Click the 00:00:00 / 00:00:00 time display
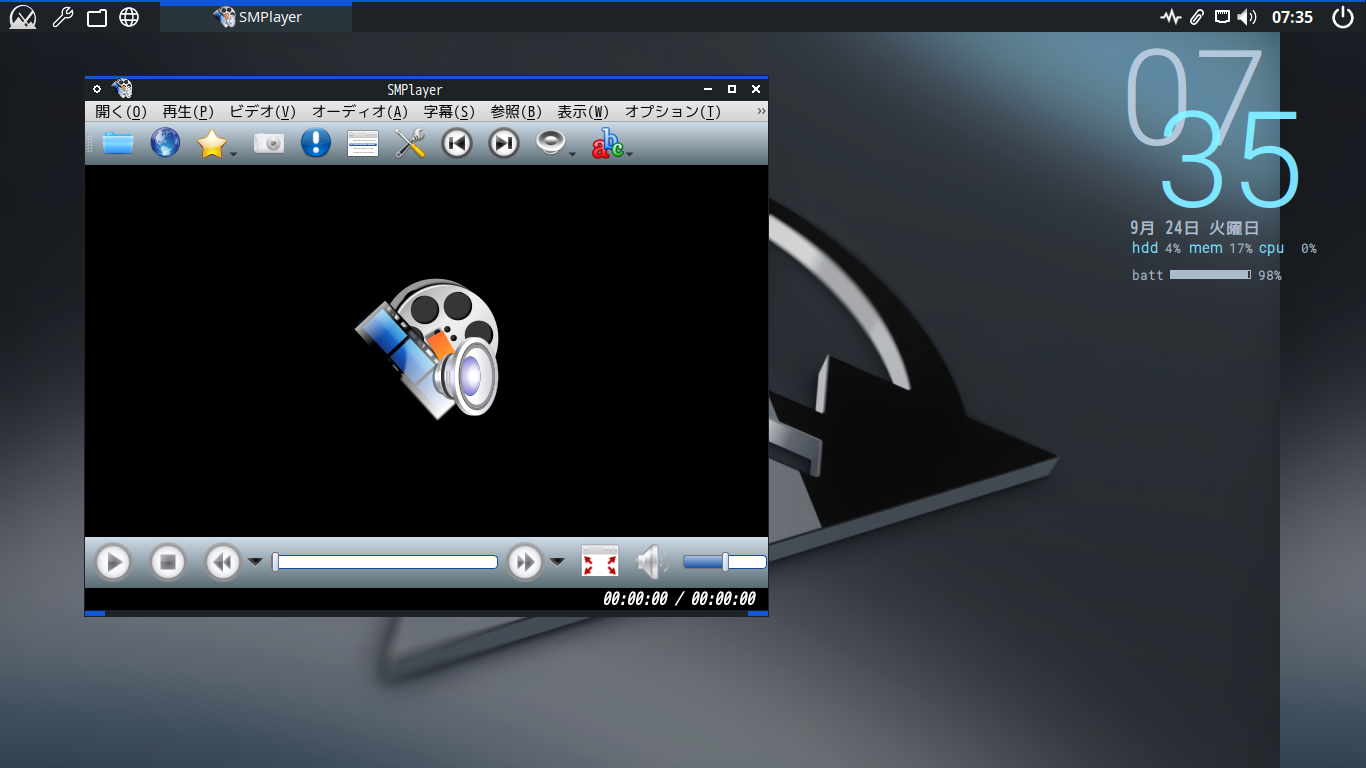This screenshot has height=768, width=1366. tap(679, 599)
